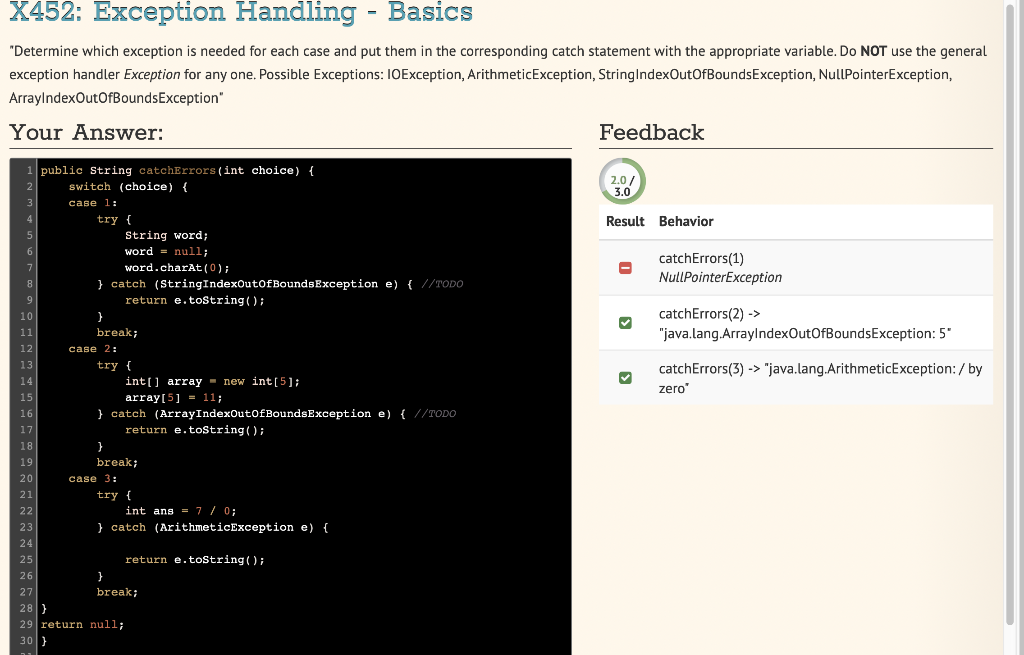Select the green checkmark beside catchErrors(3)
The height and width of the screenshot is (655, 1024).
pyautogui.click(x=625, y=378)
